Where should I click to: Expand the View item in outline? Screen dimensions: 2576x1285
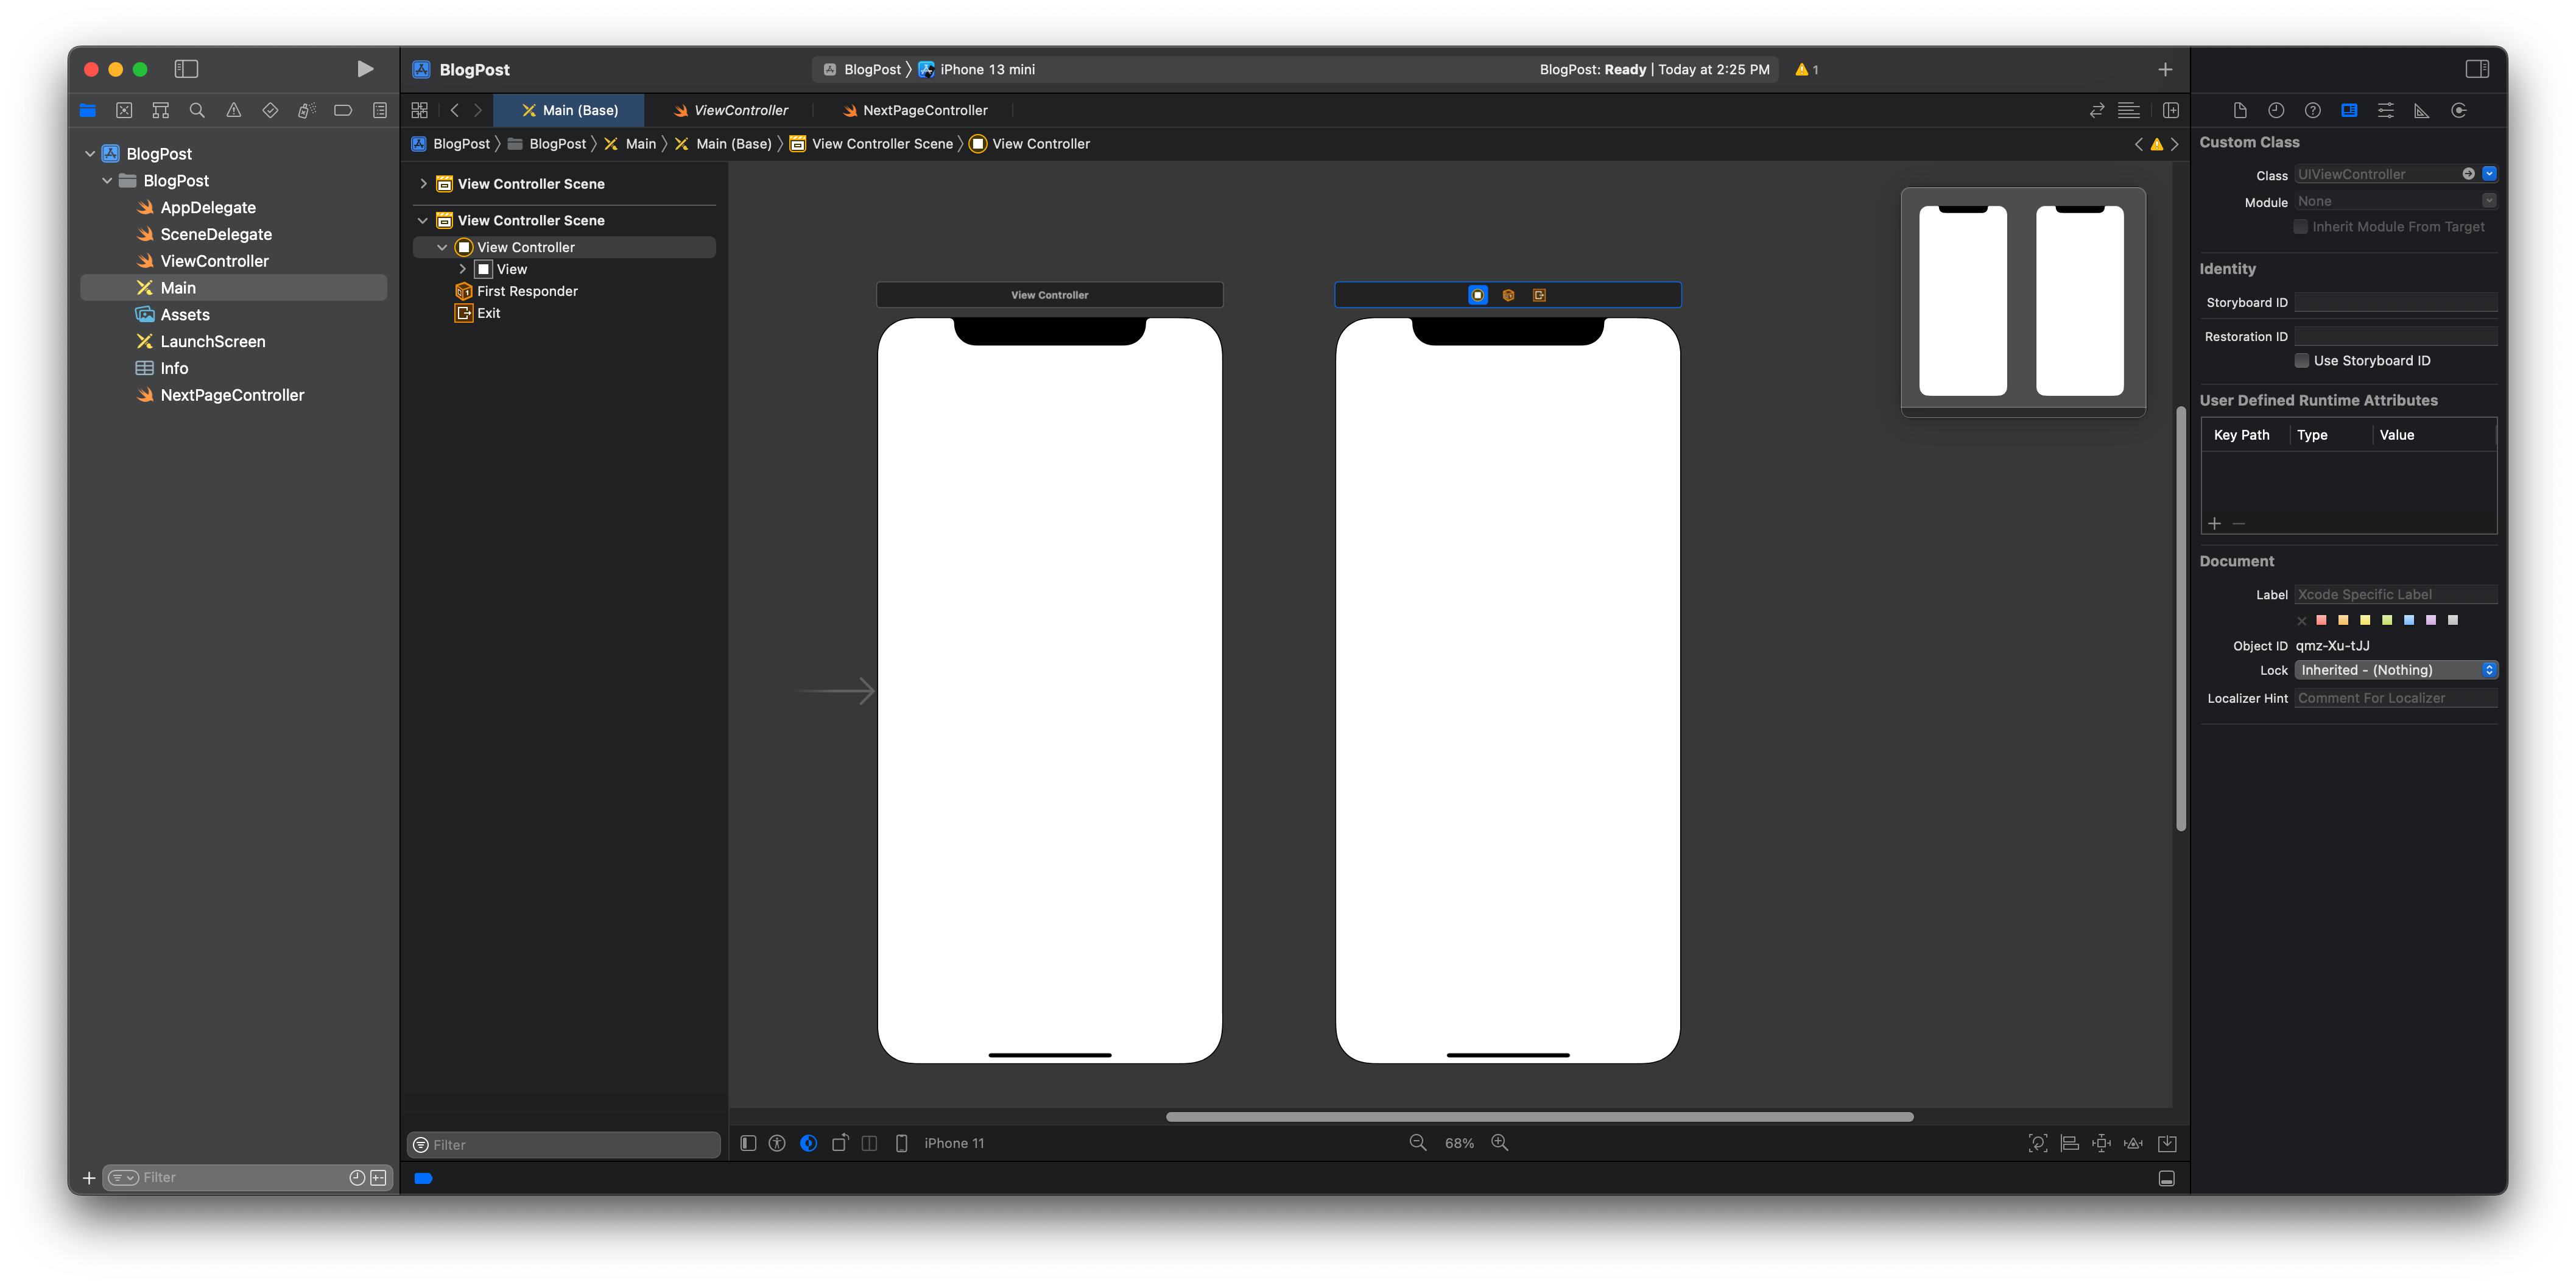click(462, 269)
